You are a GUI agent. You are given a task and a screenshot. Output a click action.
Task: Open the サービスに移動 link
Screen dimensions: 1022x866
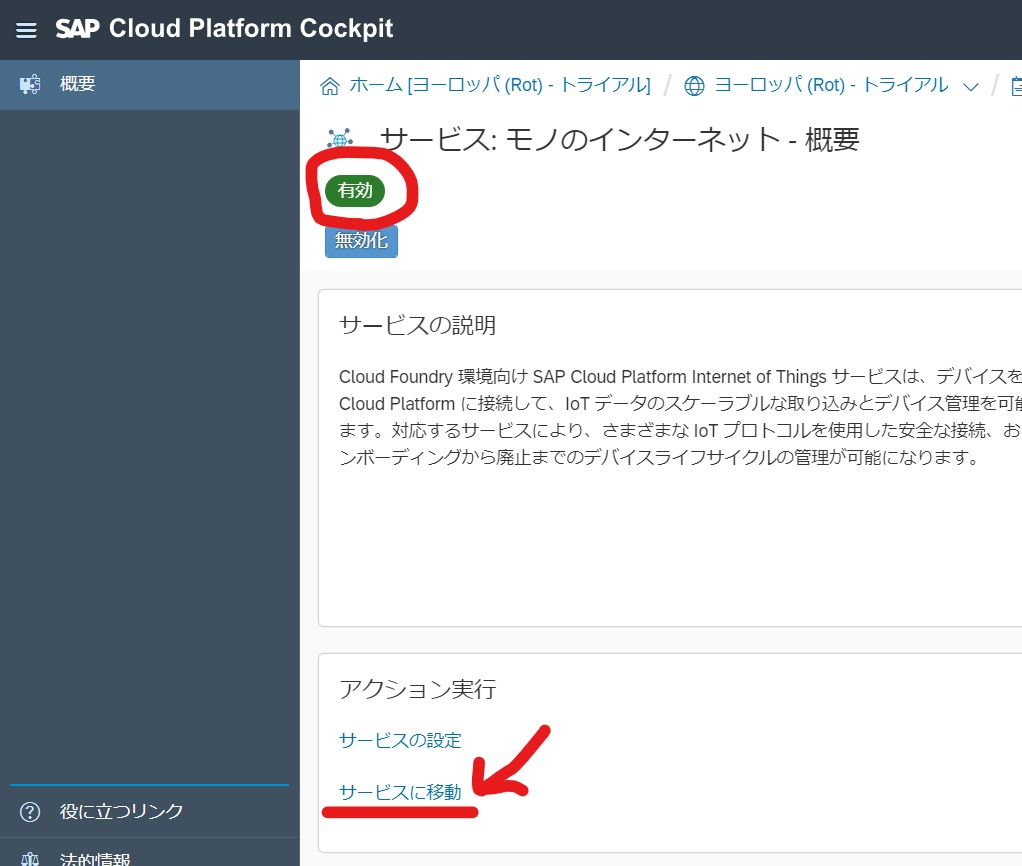click(x=400, y=792)
